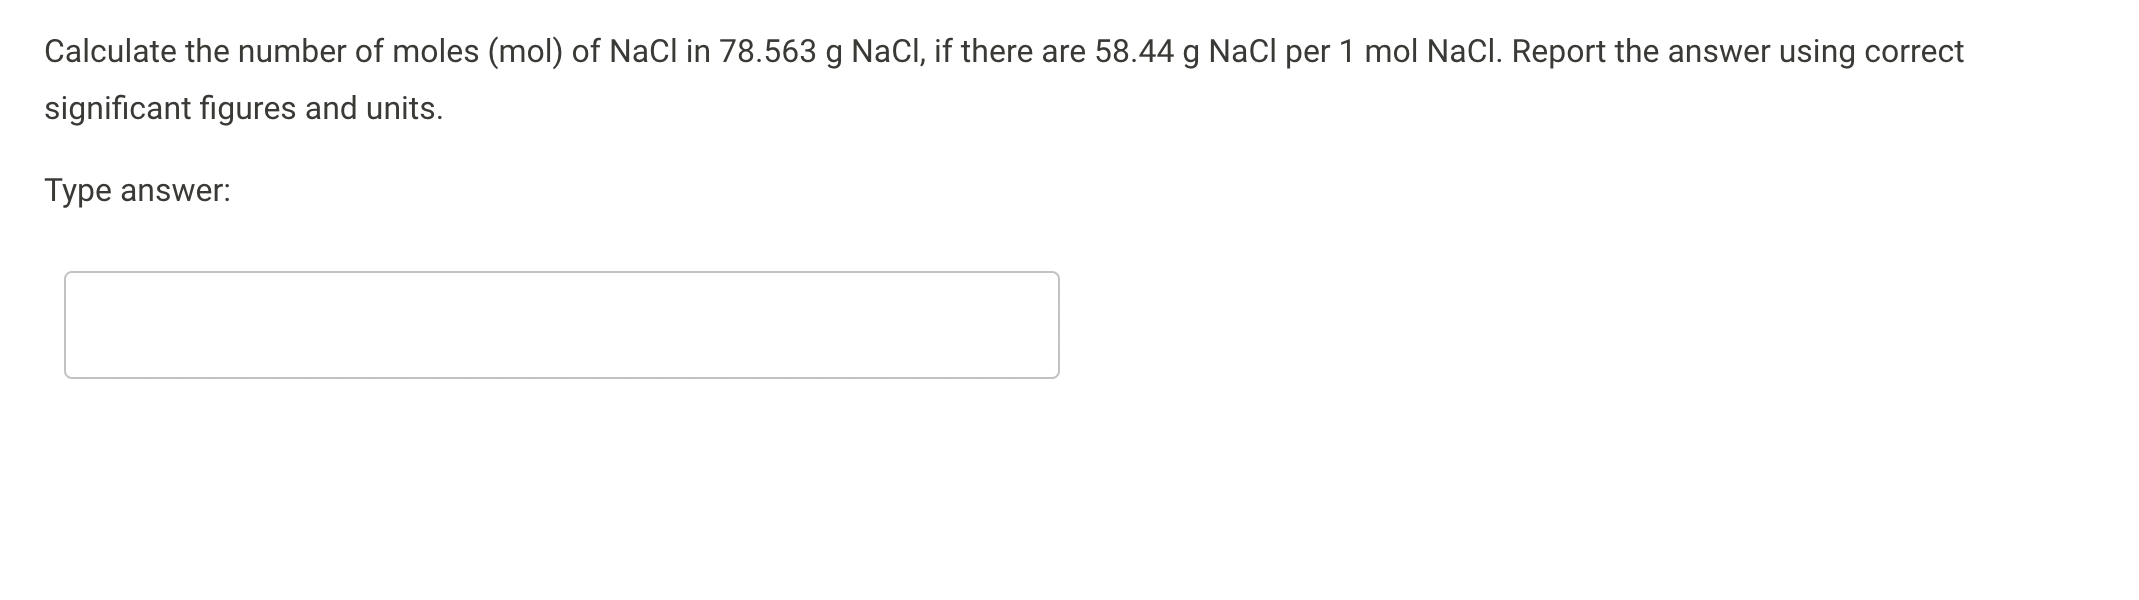
Task: Click the 'Type answer:' label
Action: [137, 189]
